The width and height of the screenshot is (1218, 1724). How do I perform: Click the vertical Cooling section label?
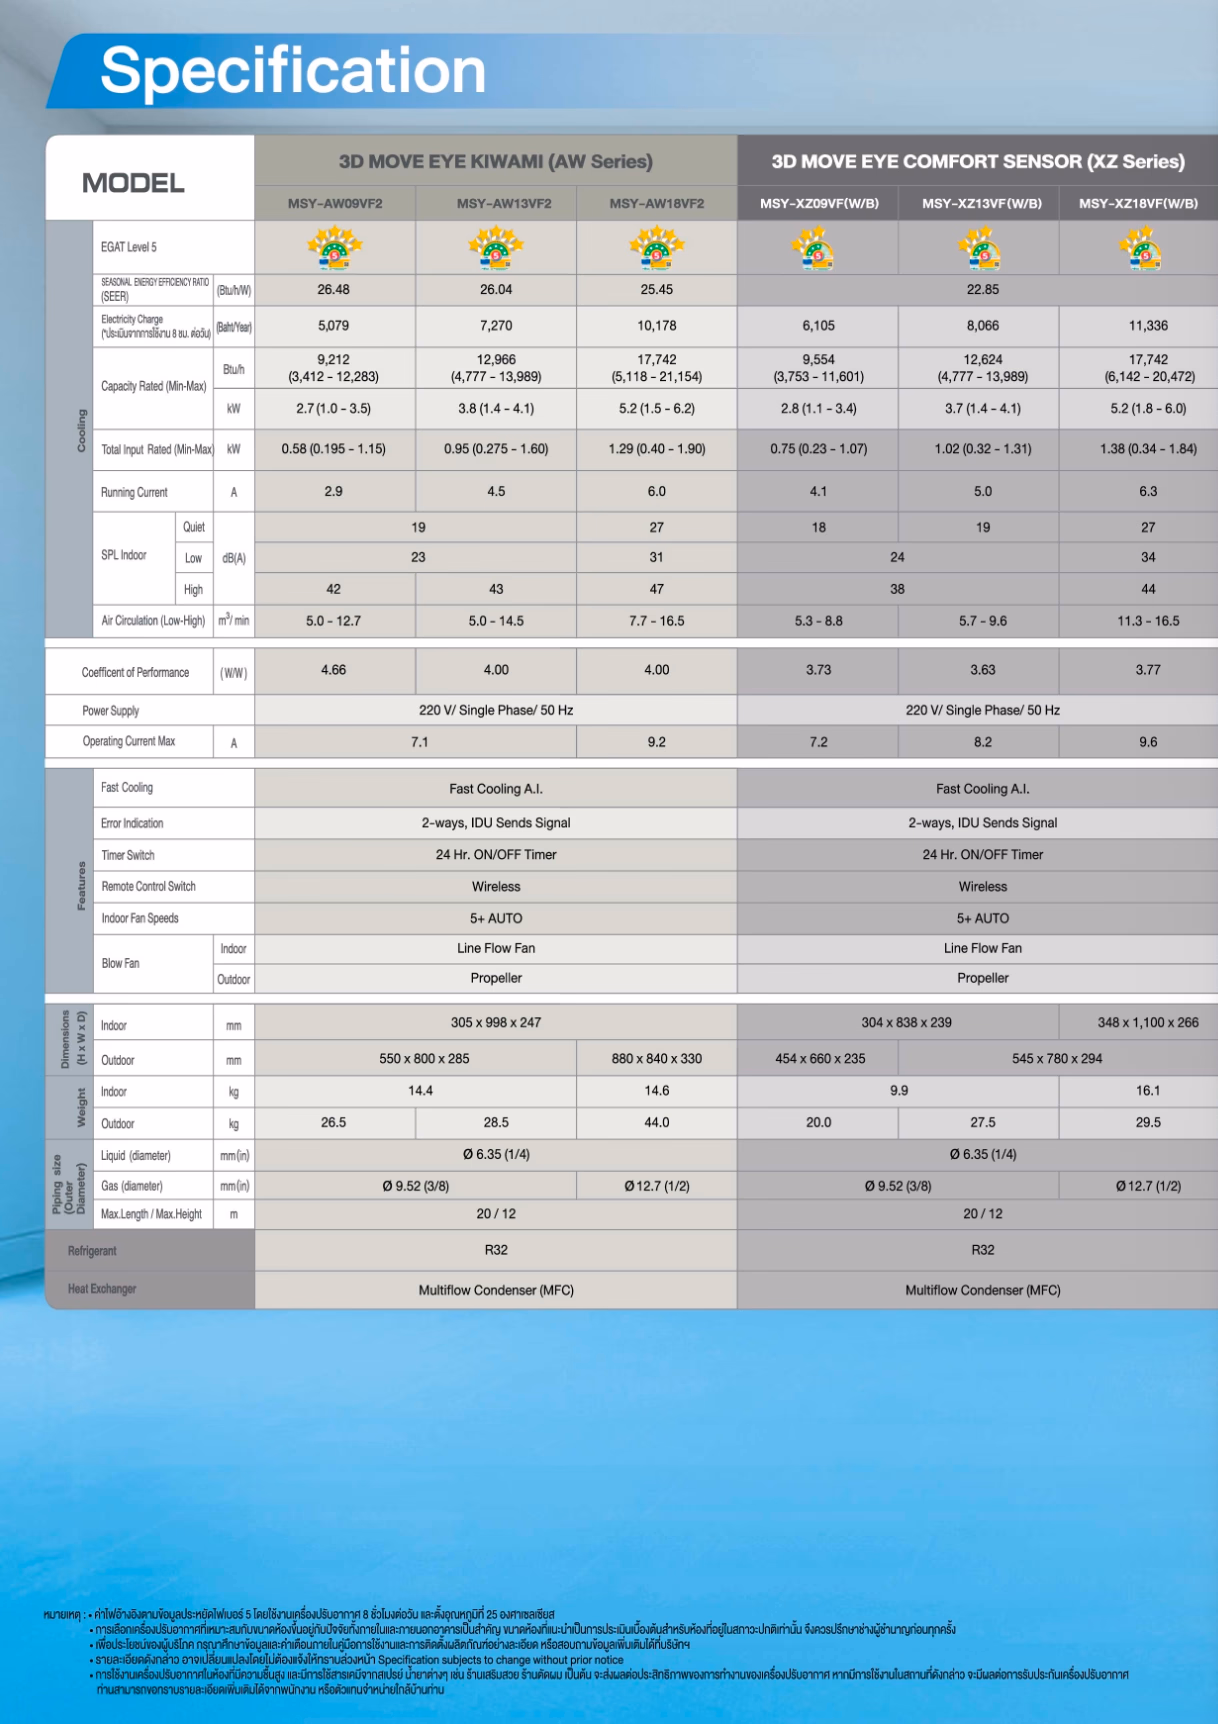(82, 430)
